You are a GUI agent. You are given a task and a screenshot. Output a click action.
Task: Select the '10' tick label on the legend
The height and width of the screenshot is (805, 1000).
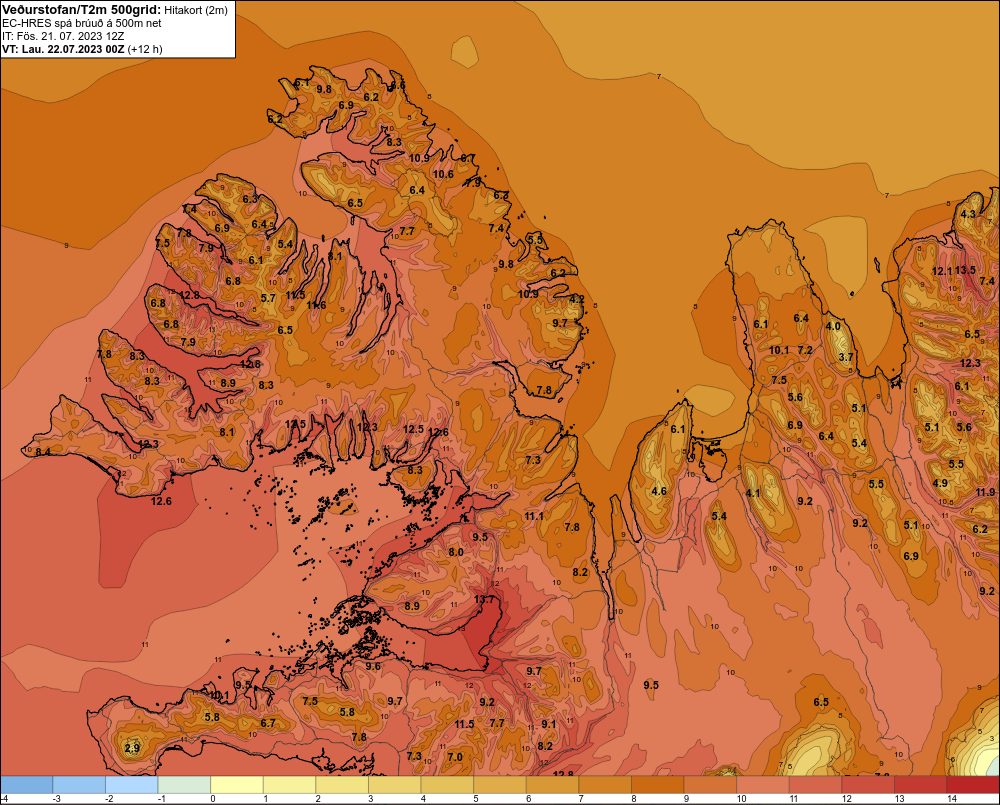[x=741, y=799]
